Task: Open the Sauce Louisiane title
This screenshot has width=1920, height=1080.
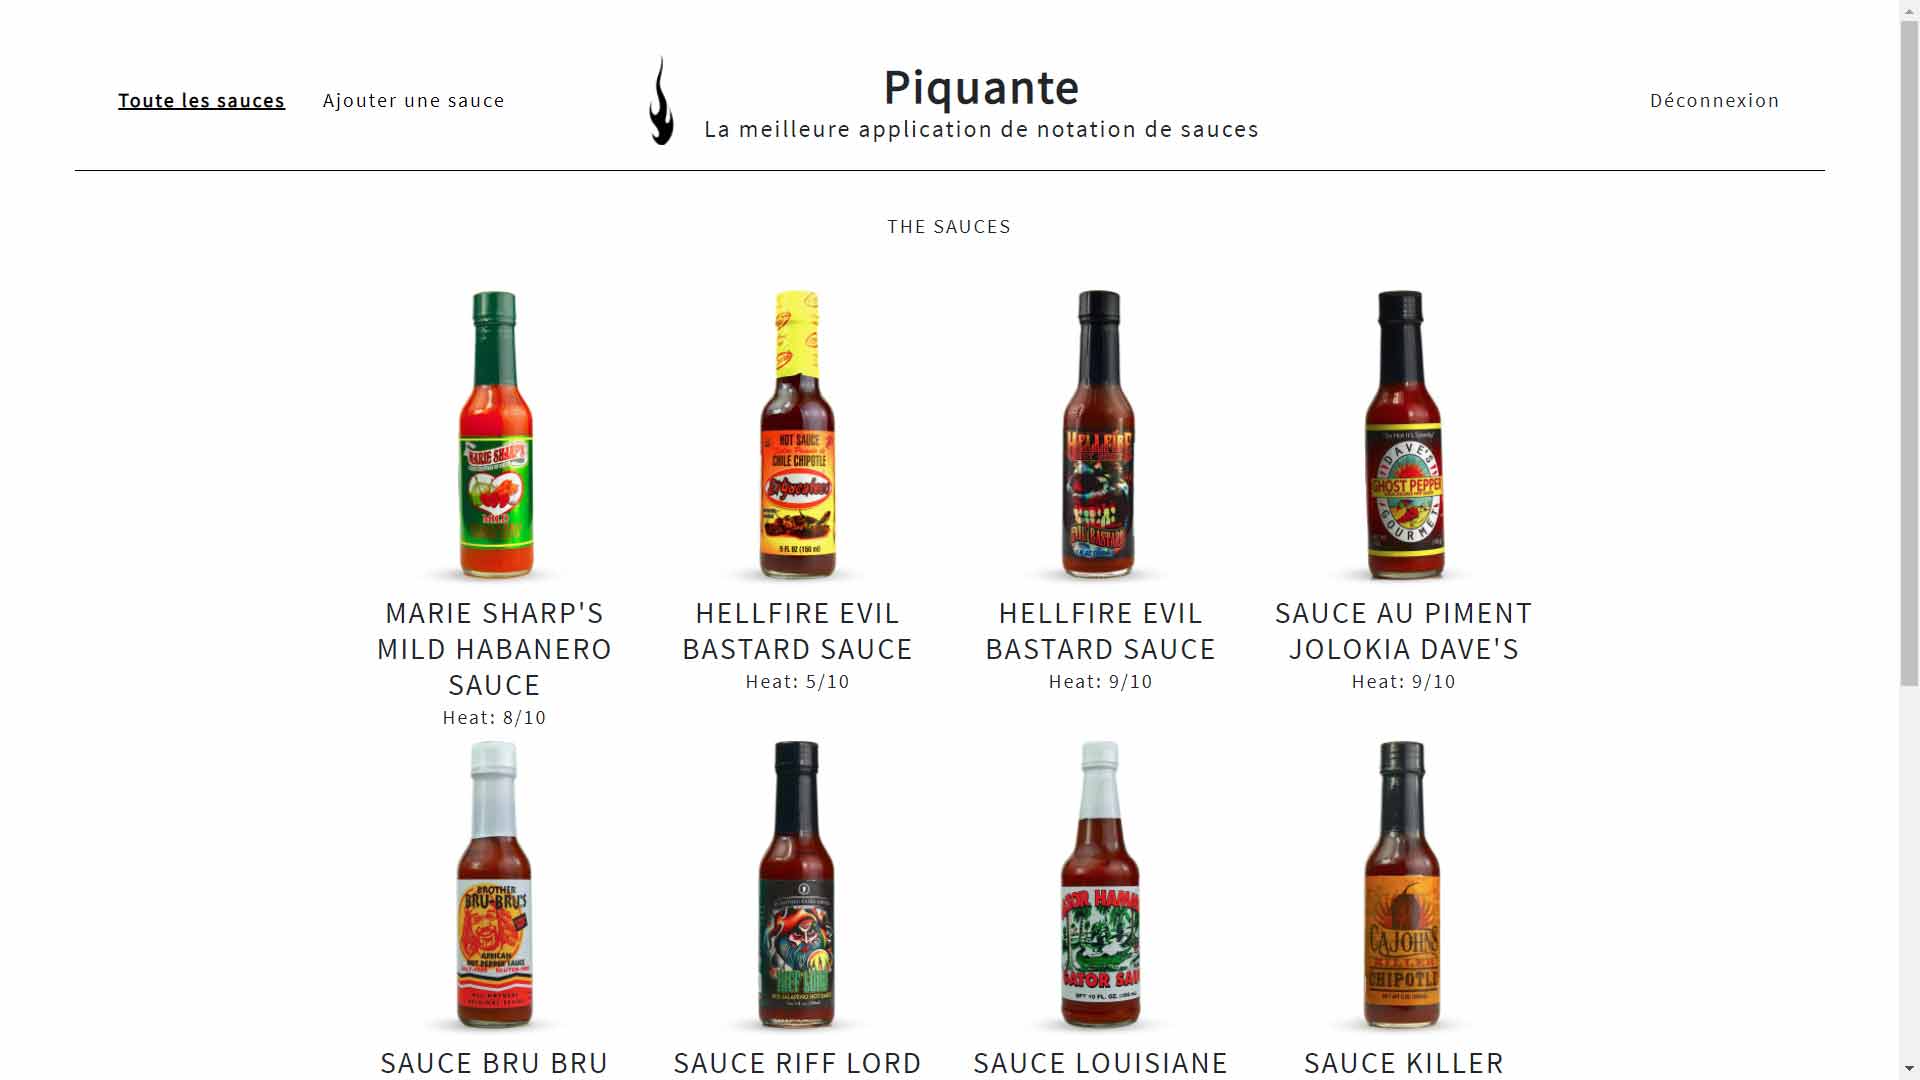Action: 1100,1062
